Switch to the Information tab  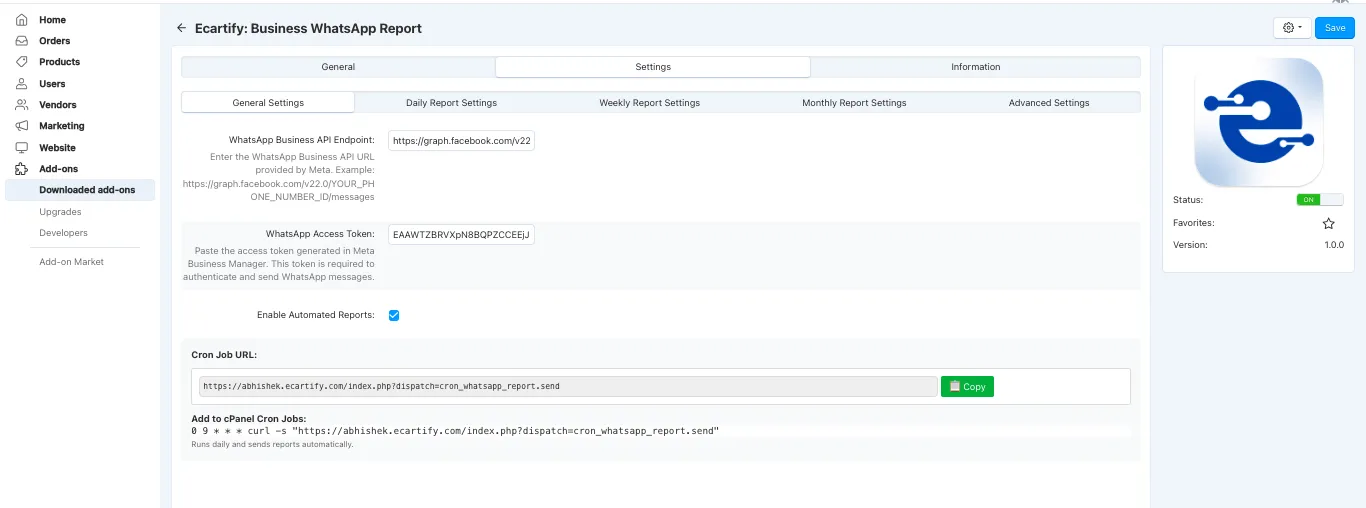click(x=975, y=67)
